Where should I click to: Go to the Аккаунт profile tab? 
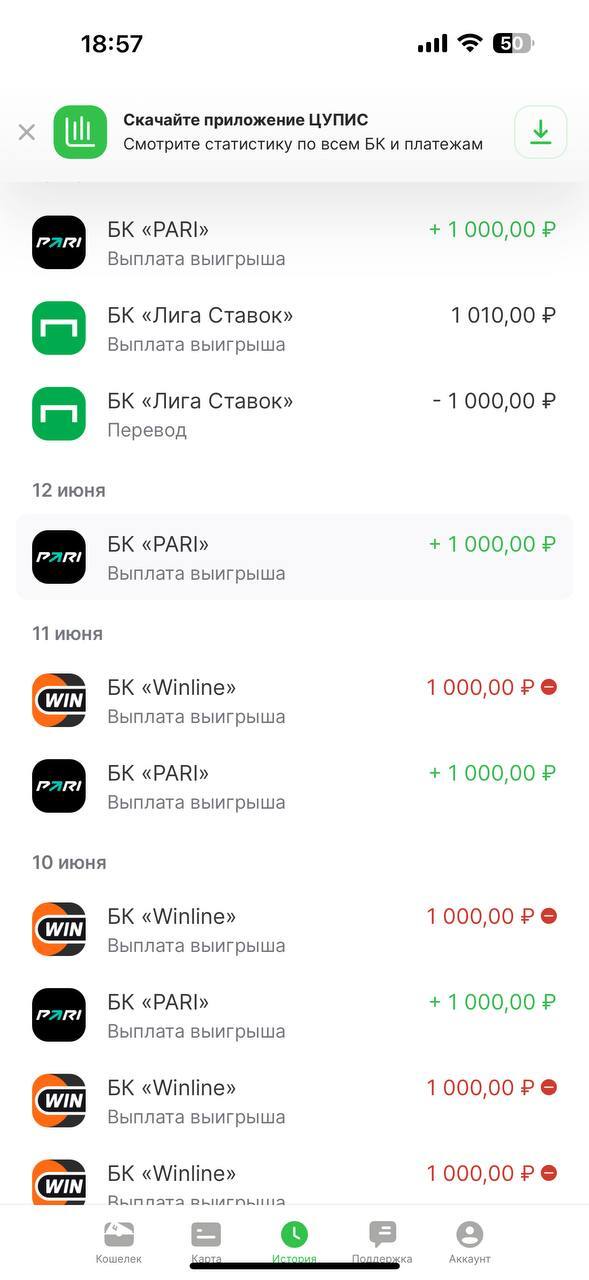(469, 1243)
